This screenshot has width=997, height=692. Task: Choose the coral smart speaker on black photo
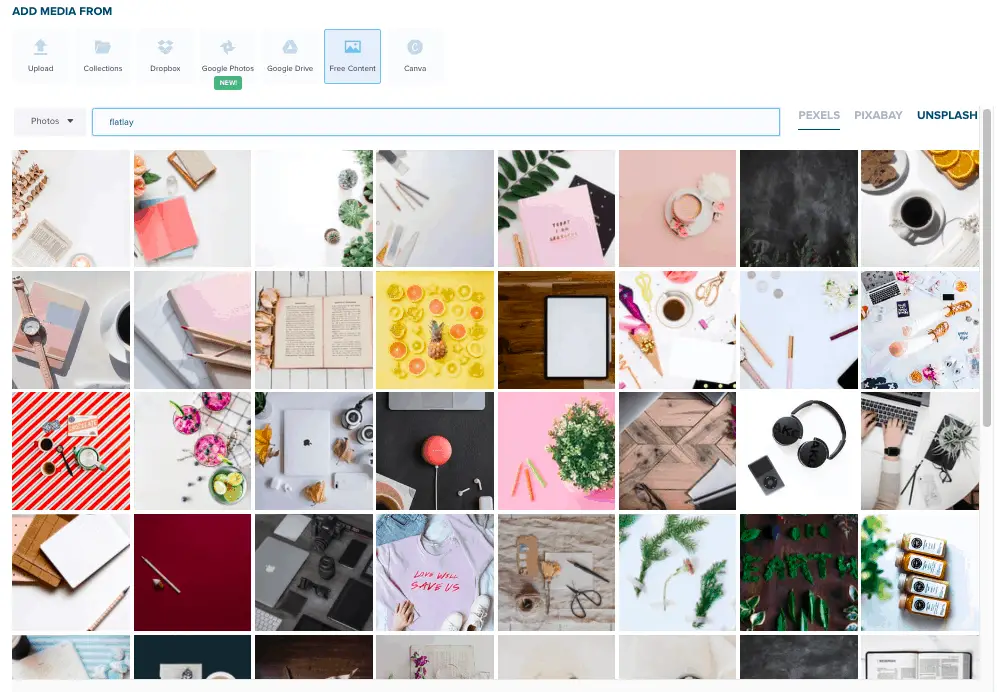tap(435, 451)
